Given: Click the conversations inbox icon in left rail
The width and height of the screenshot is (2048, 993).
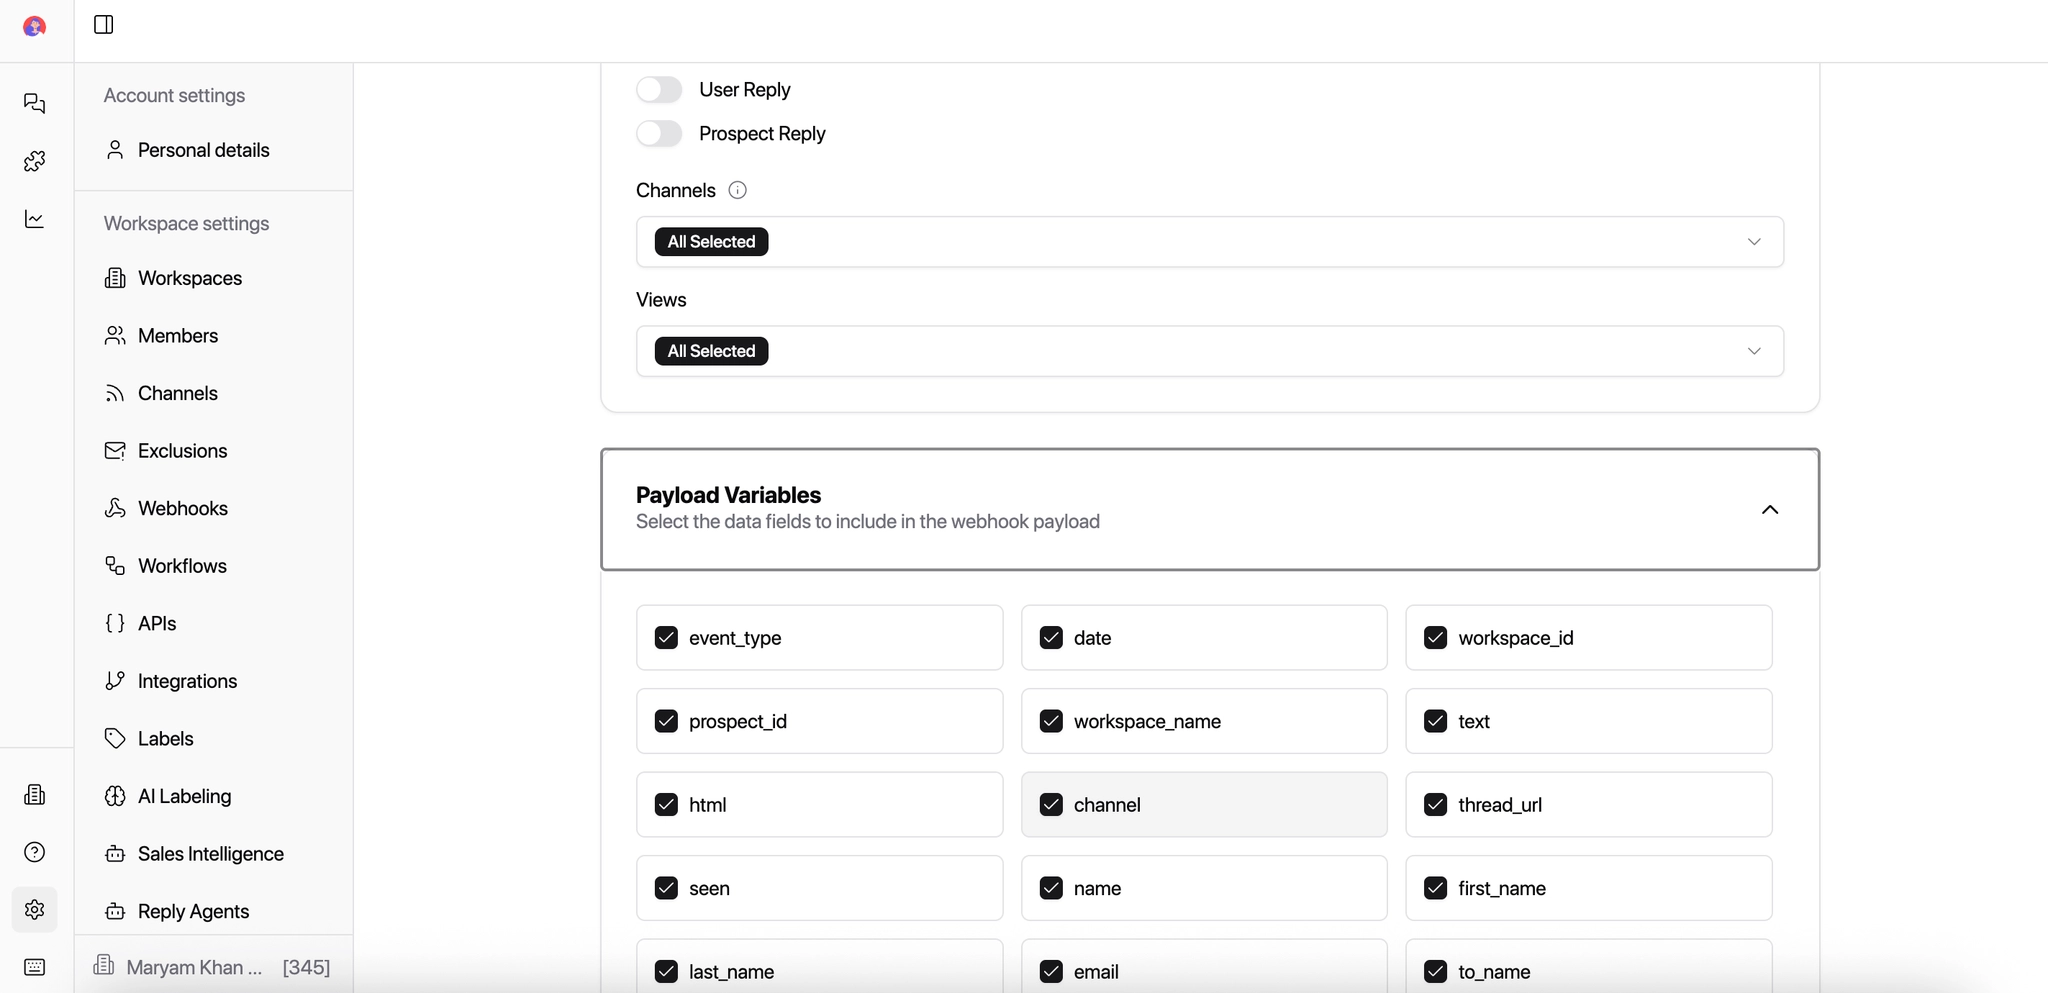Looking at the screenshot, I should [x=35, y=103].
